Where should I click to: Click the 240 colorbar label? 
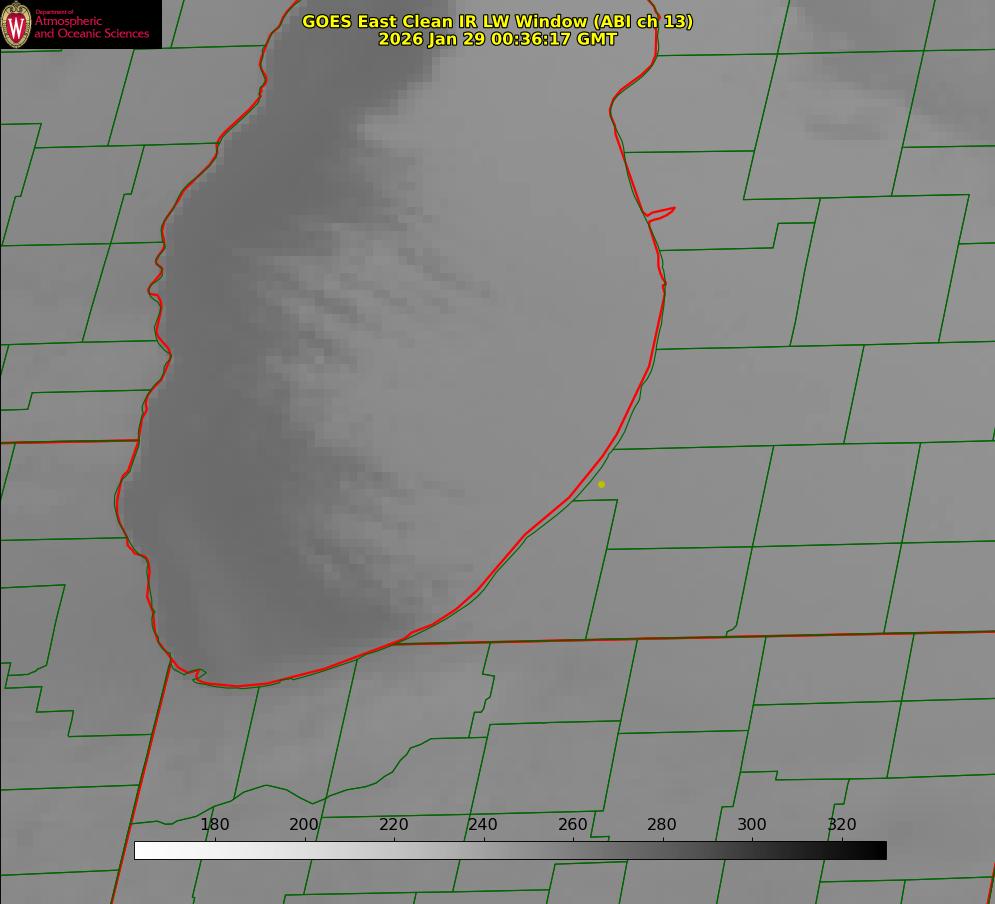483,825
